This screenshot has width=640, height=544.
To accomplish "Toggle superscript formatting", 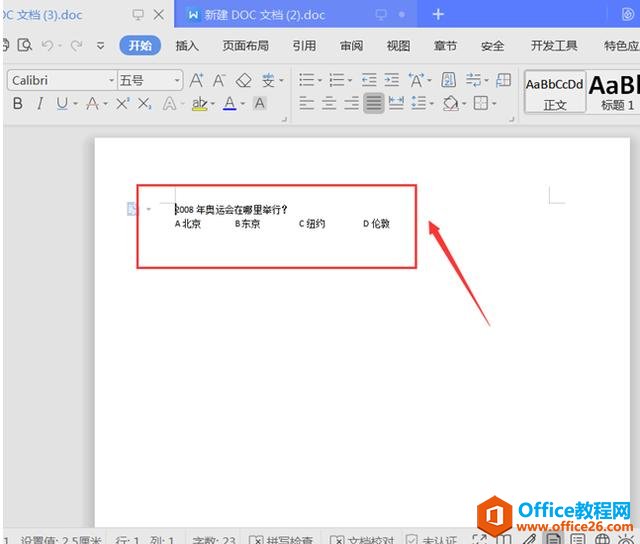I will click(x=122, y=104).
